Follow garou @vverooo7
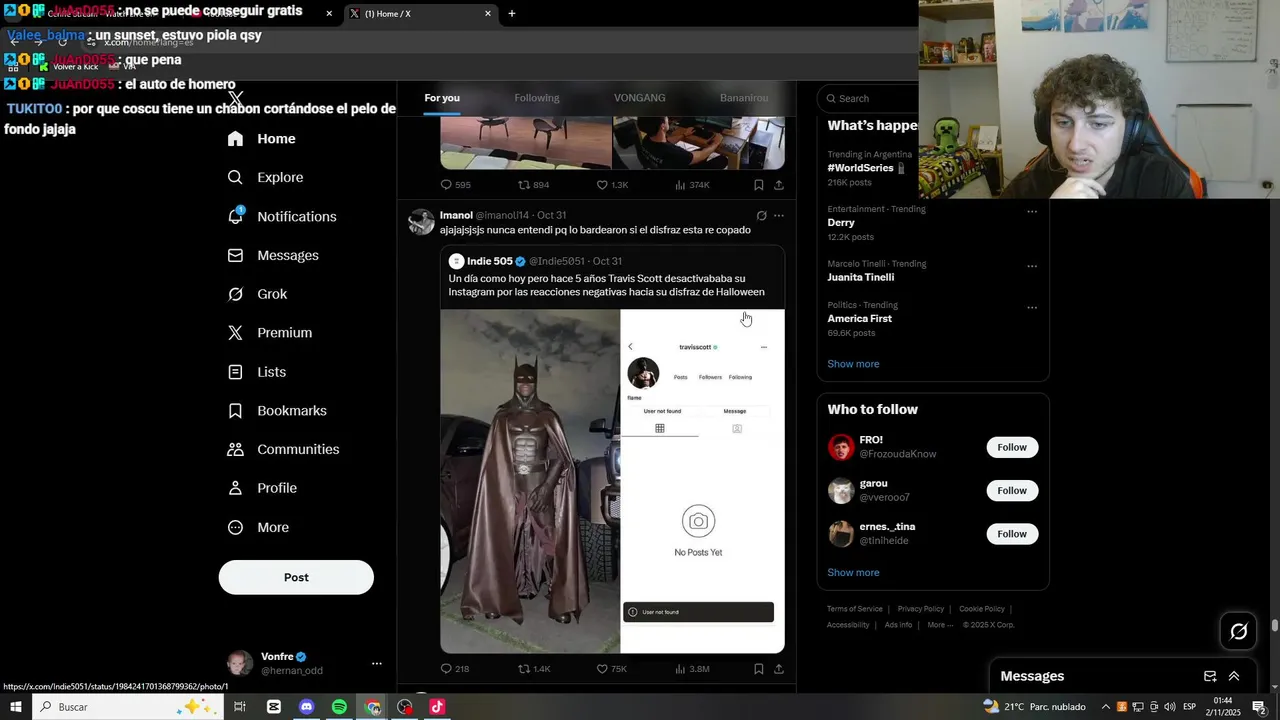The height and width of the screenshot is (720, 1280). [x=1012, y=490]
